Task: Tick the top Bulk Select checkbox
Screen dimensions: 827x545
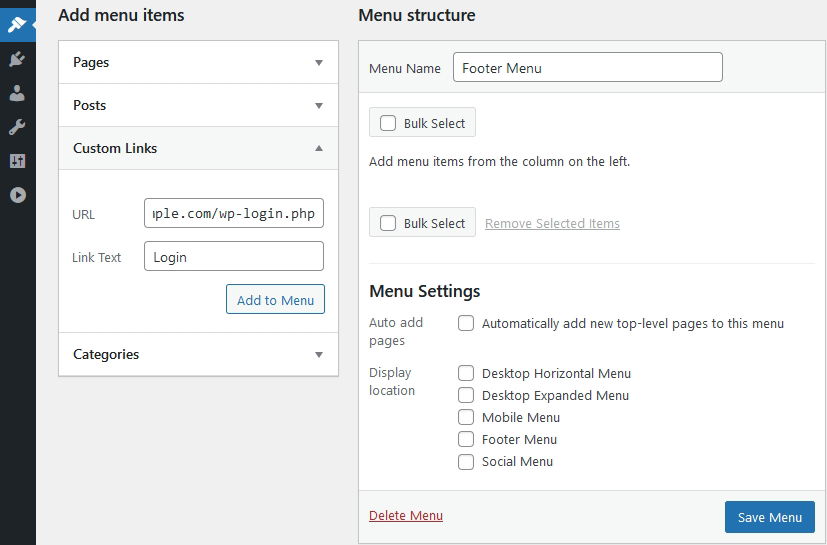Action: pyautogui.click(x=388, y=123)
